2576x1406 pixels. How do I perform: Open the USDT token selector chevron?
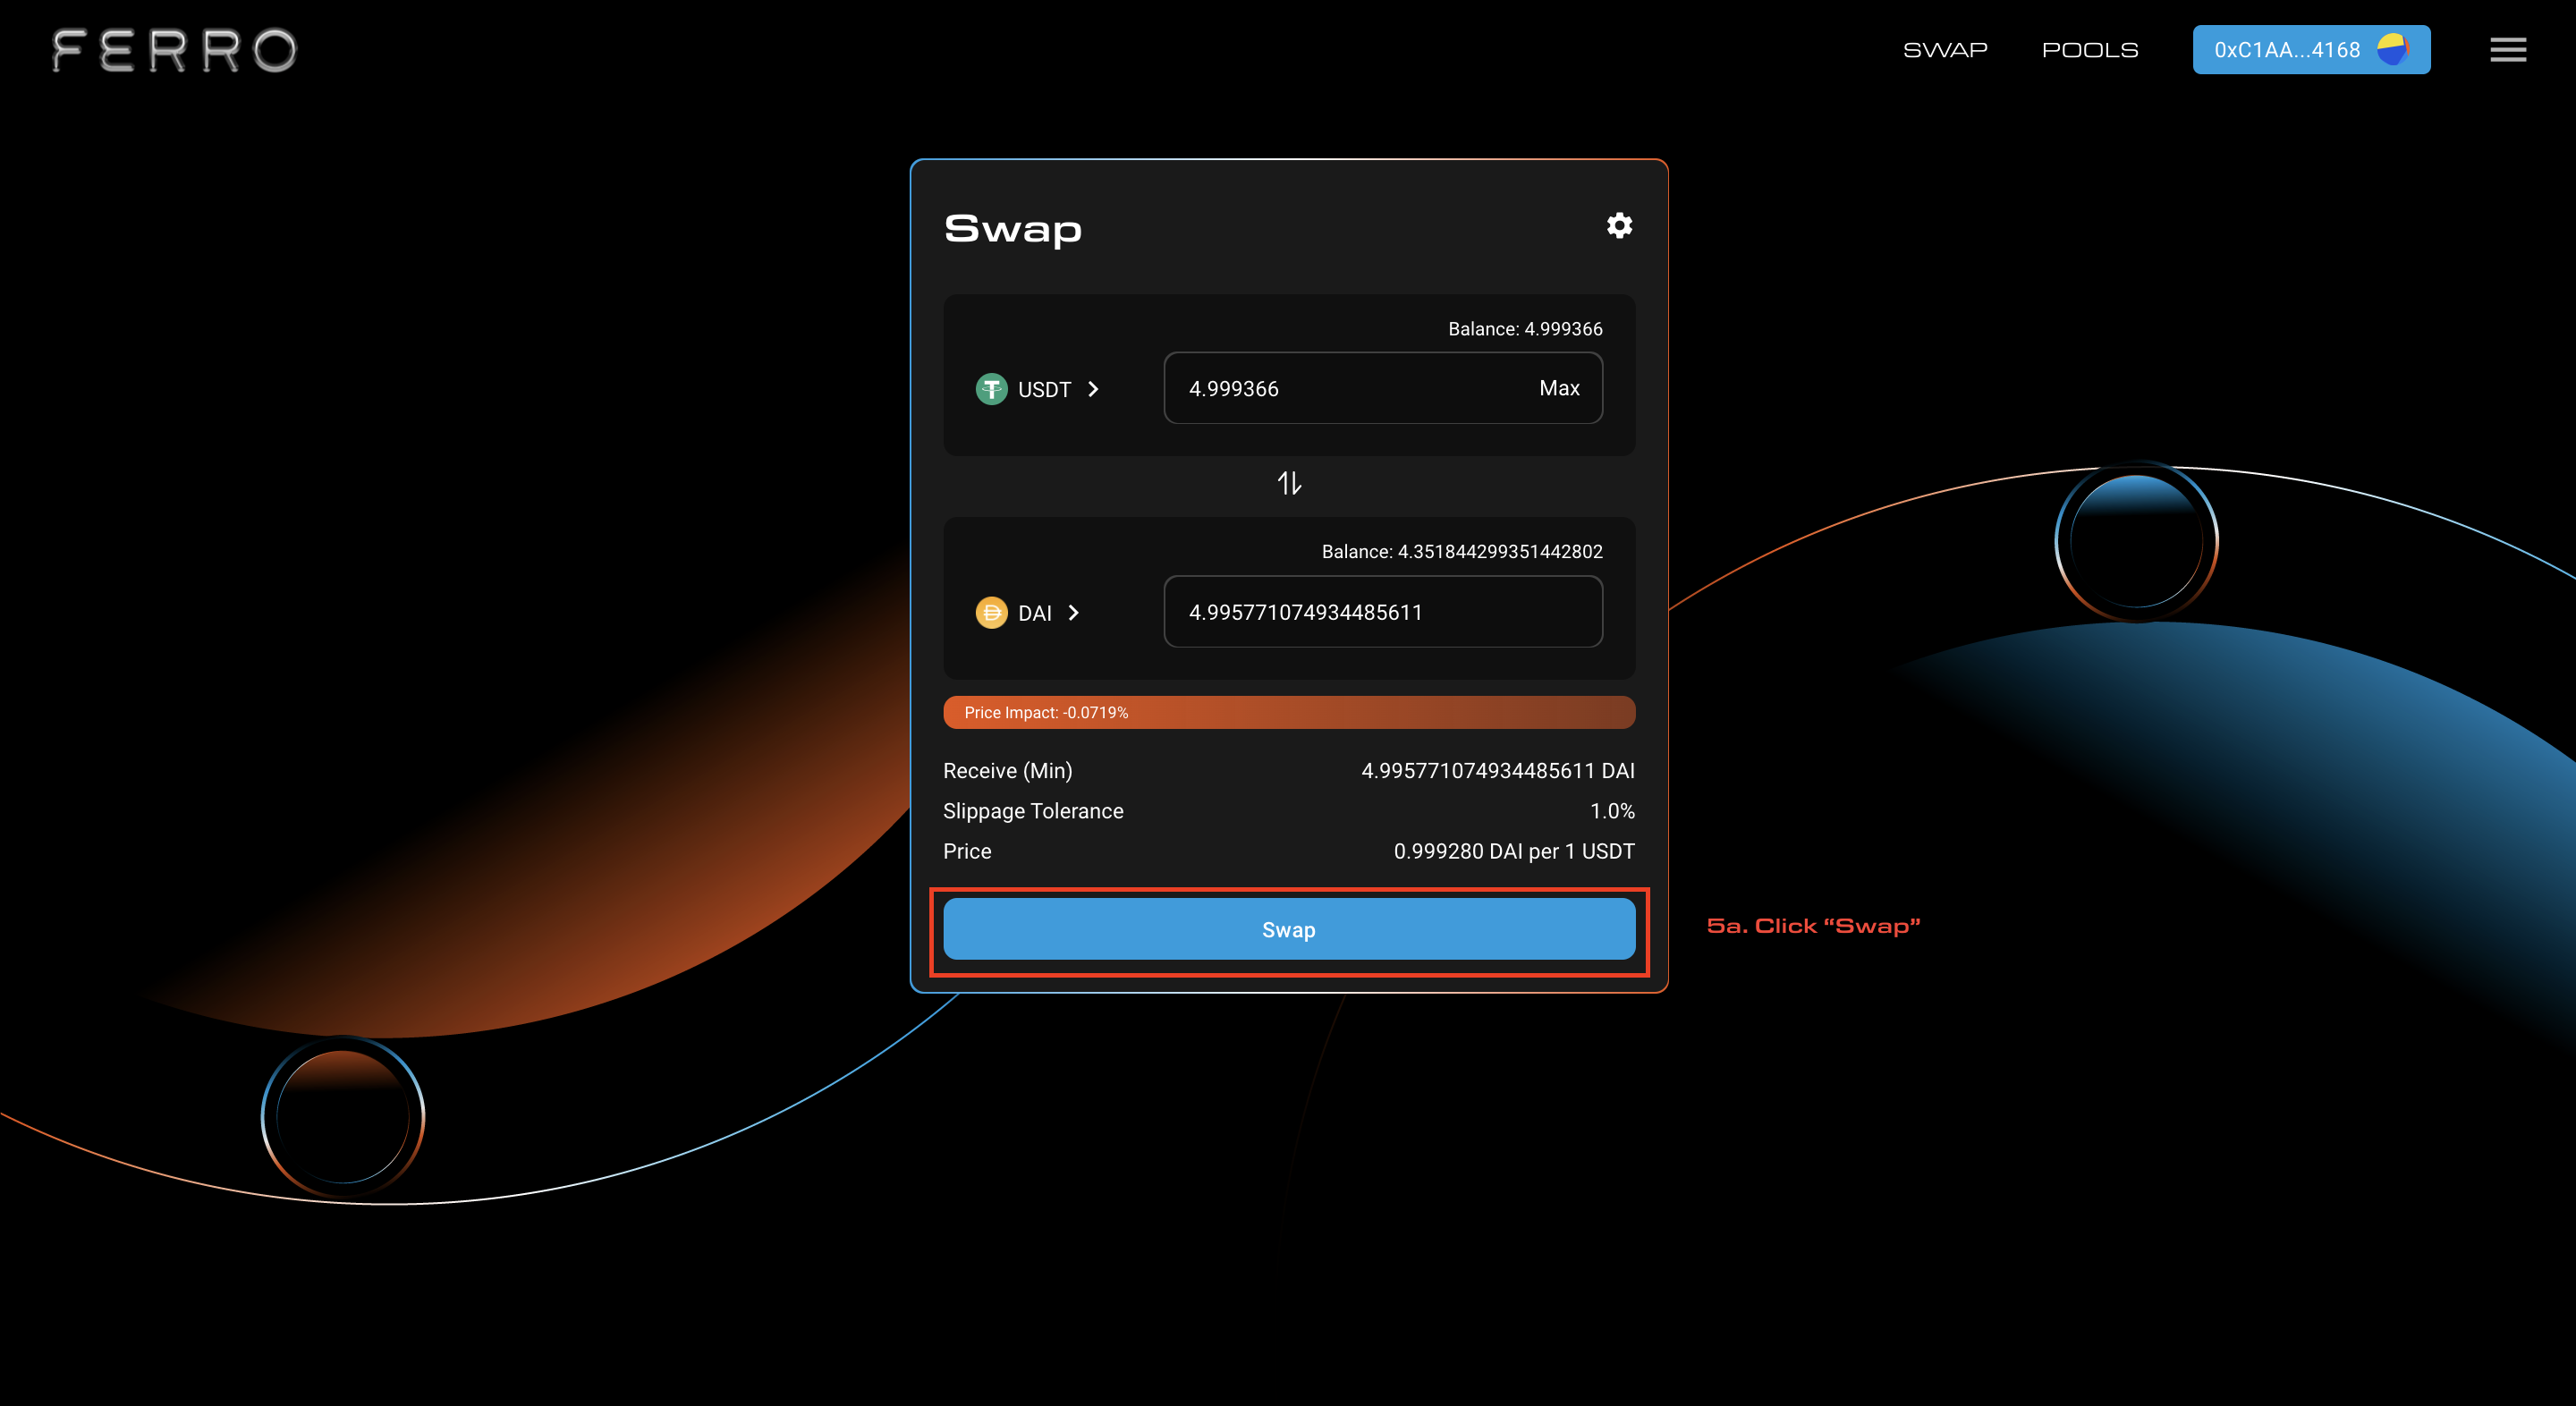1093,389
